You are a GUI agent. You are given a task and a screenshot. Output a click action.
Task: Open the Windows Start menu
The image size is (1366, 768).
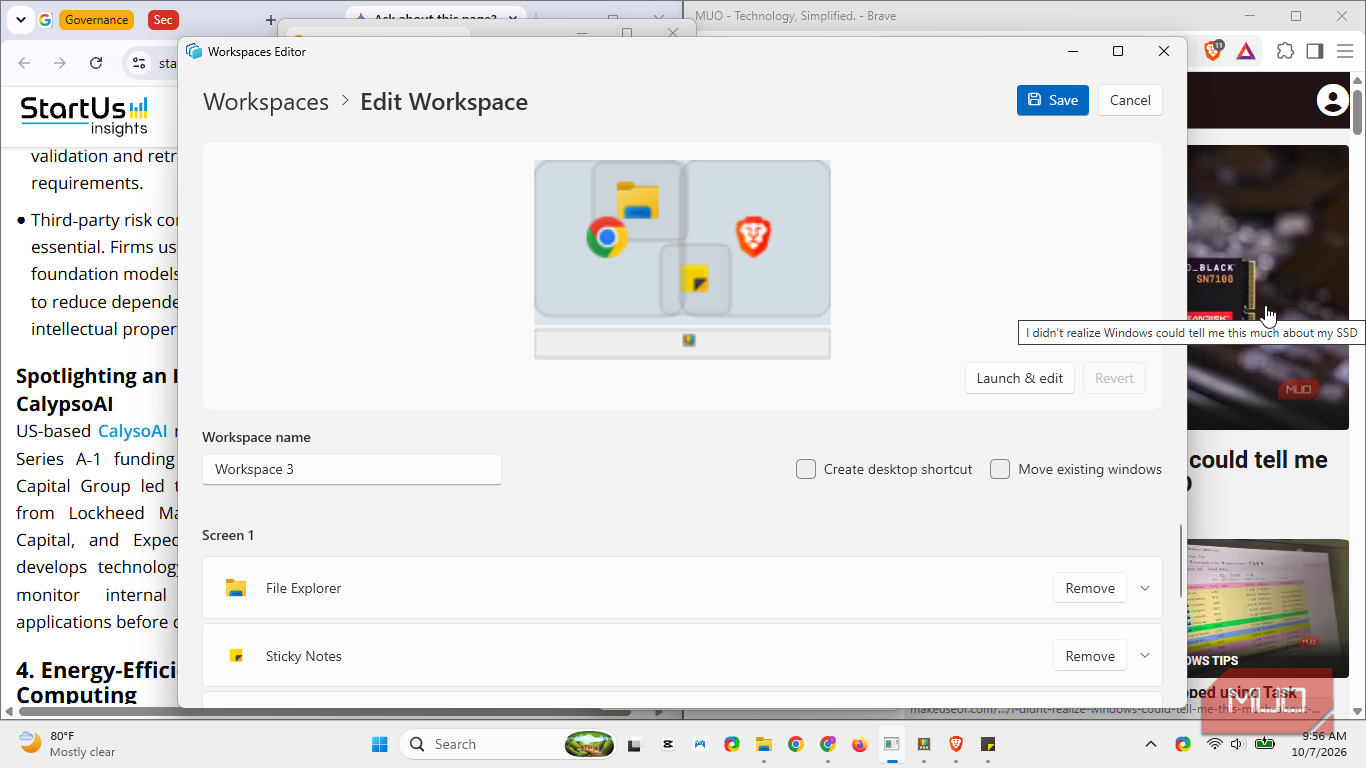(x=380, y=744)
